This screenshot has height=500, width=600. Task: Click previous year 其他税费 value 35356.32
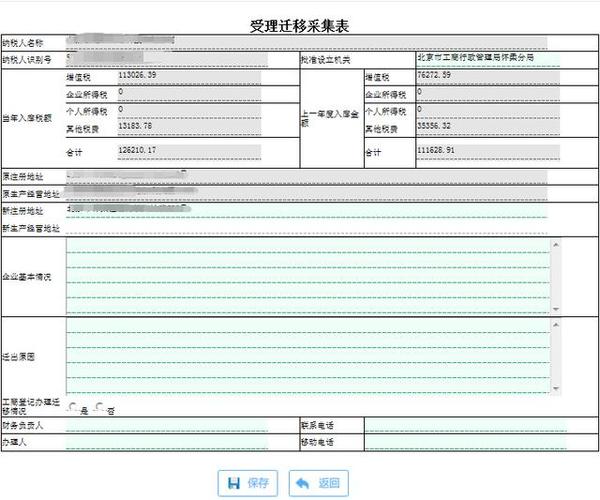click(488, 129)
